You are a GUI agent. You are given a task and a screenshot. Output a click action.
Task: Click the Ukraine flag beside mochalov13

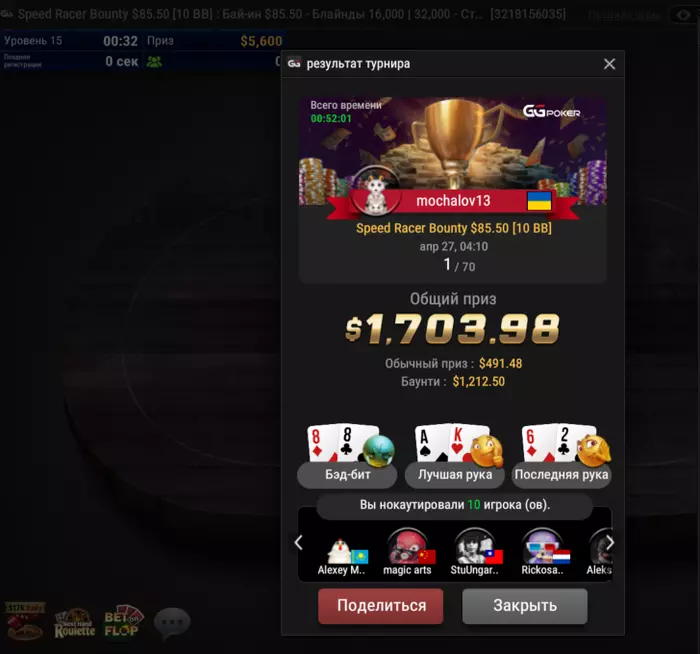(x=539, y=201)
